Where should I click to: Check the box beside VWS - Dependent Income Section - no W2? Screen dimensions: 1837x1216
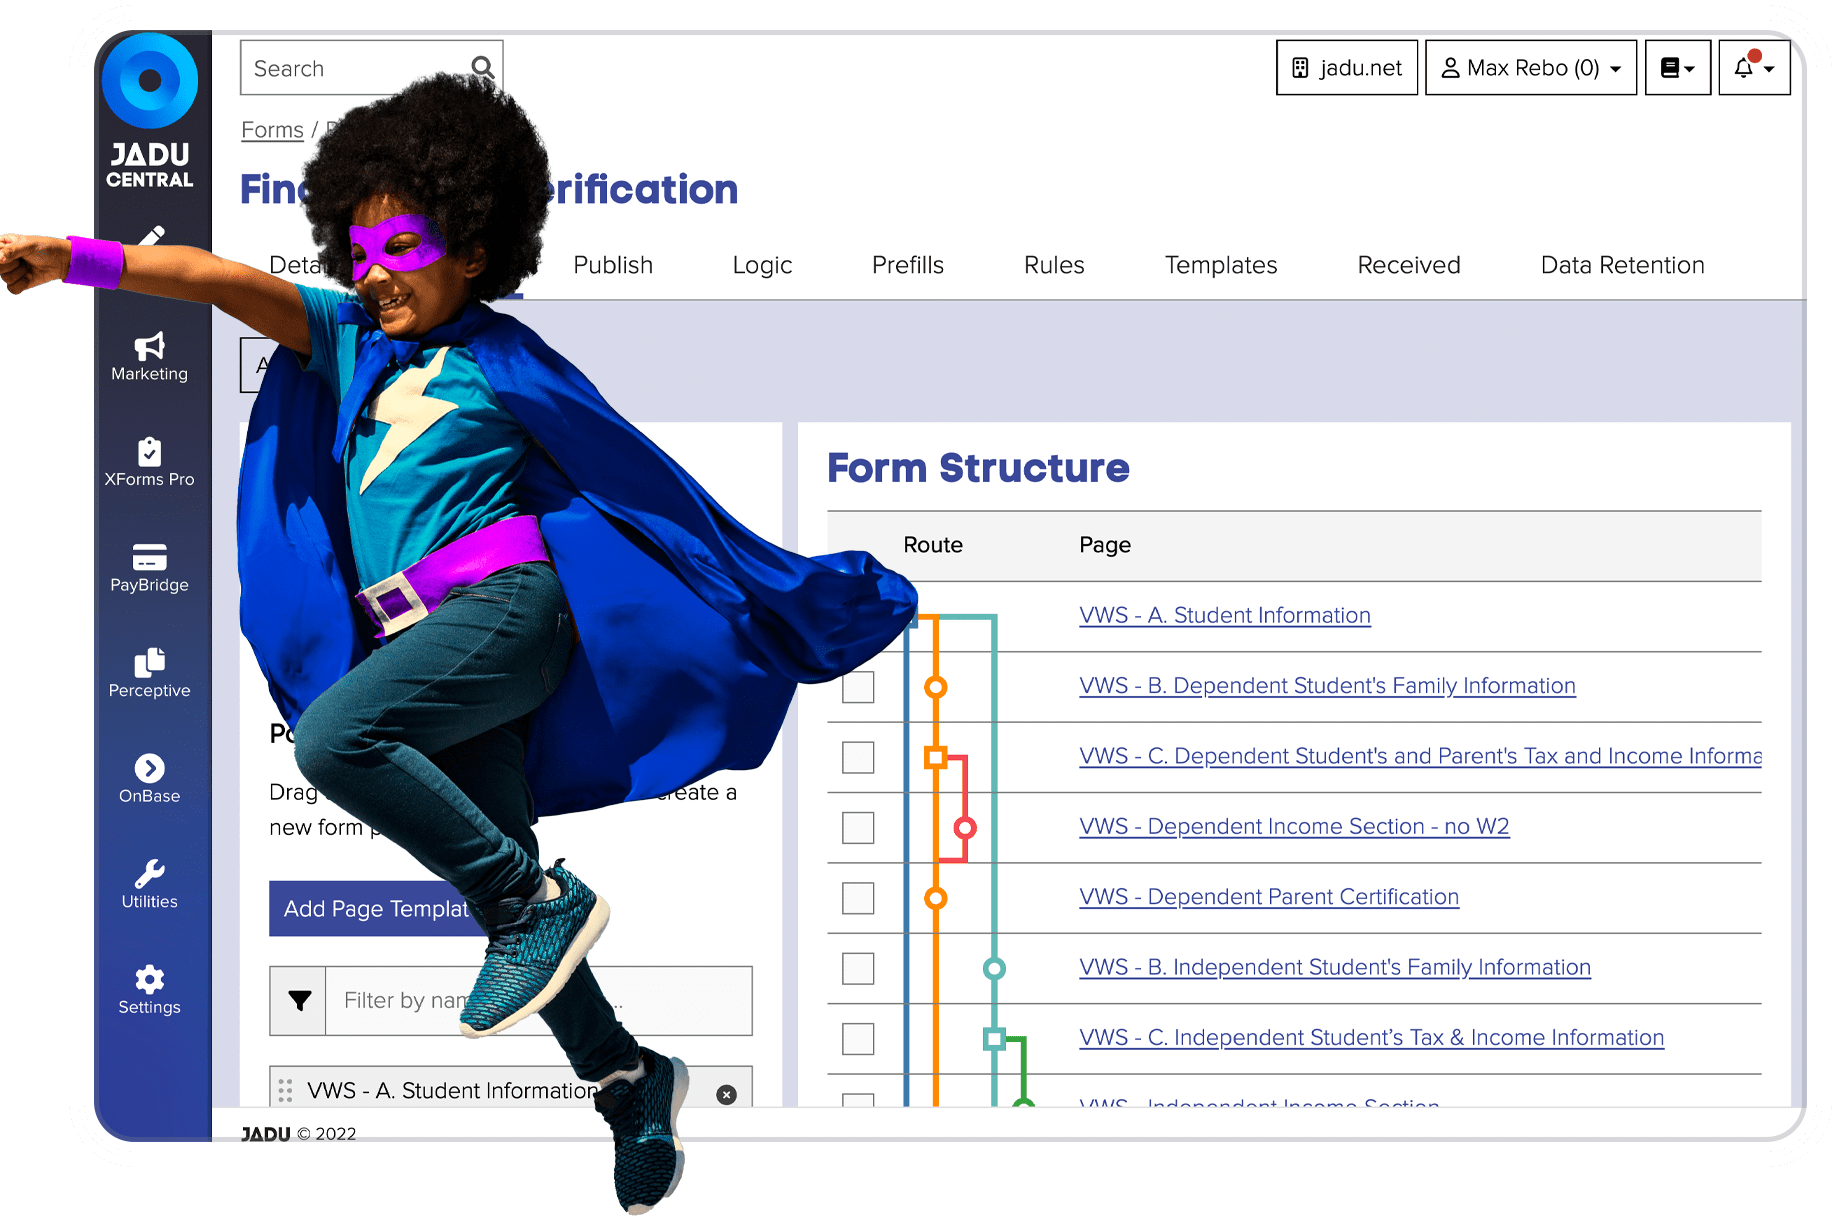(858, 828)
